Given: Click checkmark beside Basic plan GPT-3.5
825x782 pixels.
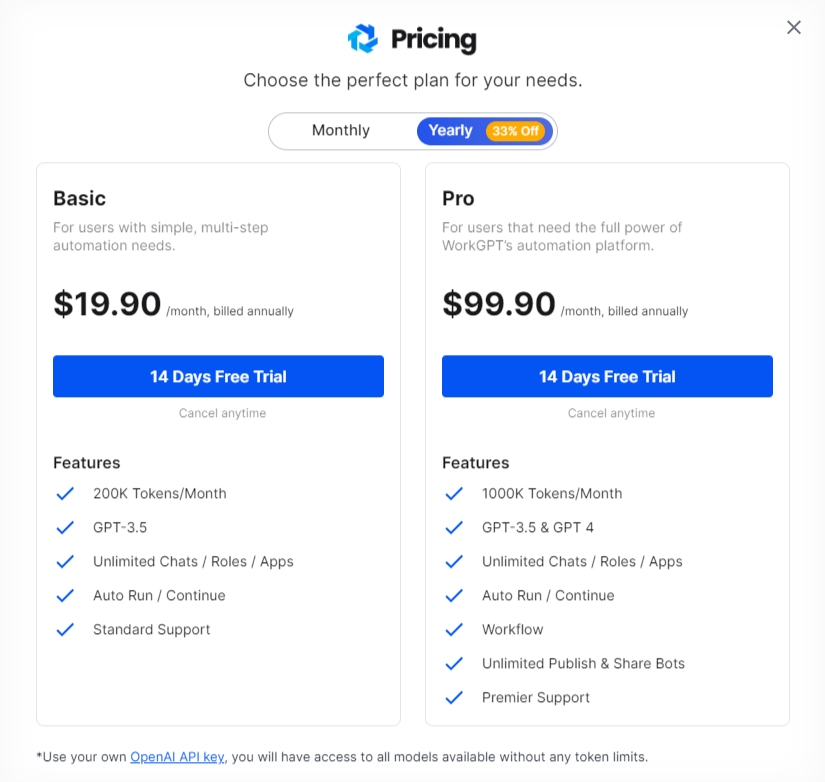Looking at the screenshot, I should click(65, 527).
